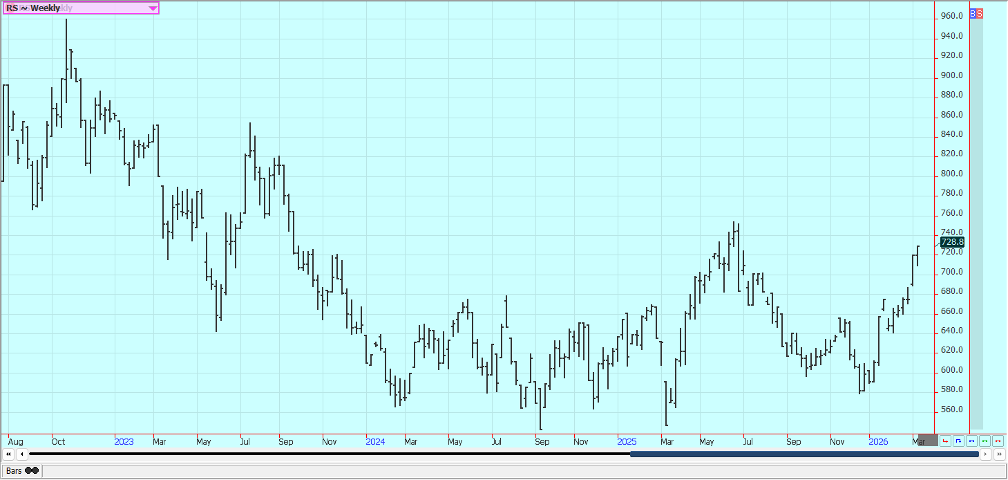Open the RS Weekly symbol dropdown arrow
The height and width of the screenshot is (480, 1008).
point(152,8)
